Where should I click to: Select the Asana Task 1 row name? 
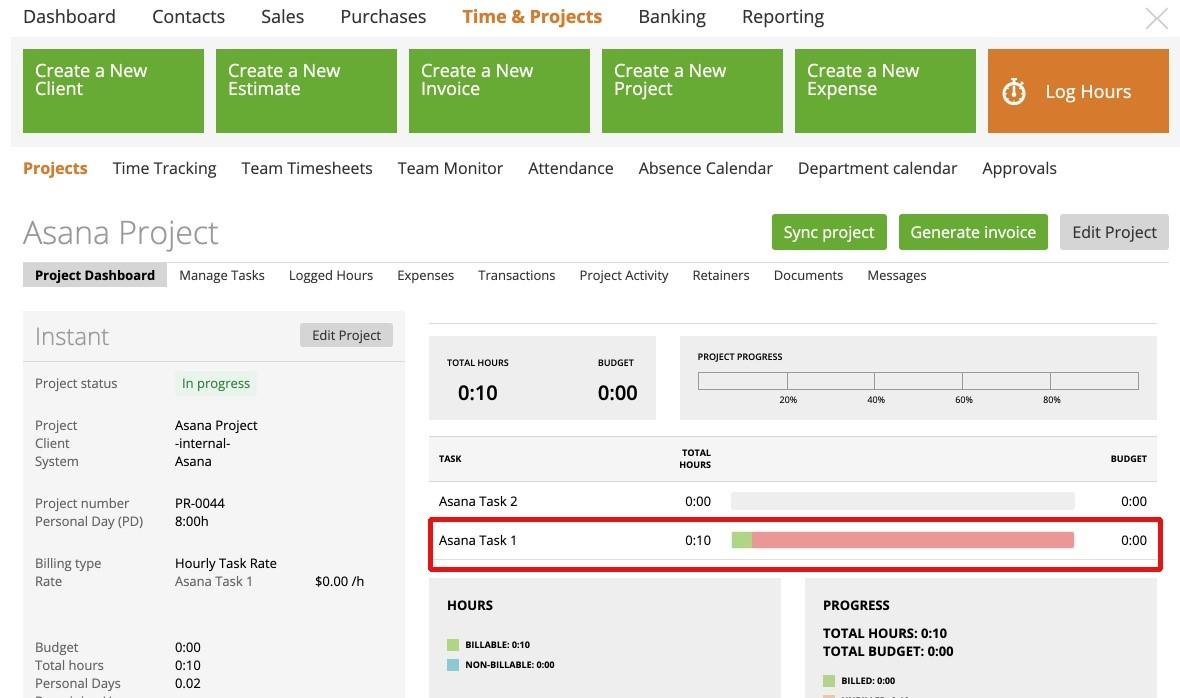[x=478, y=540]
